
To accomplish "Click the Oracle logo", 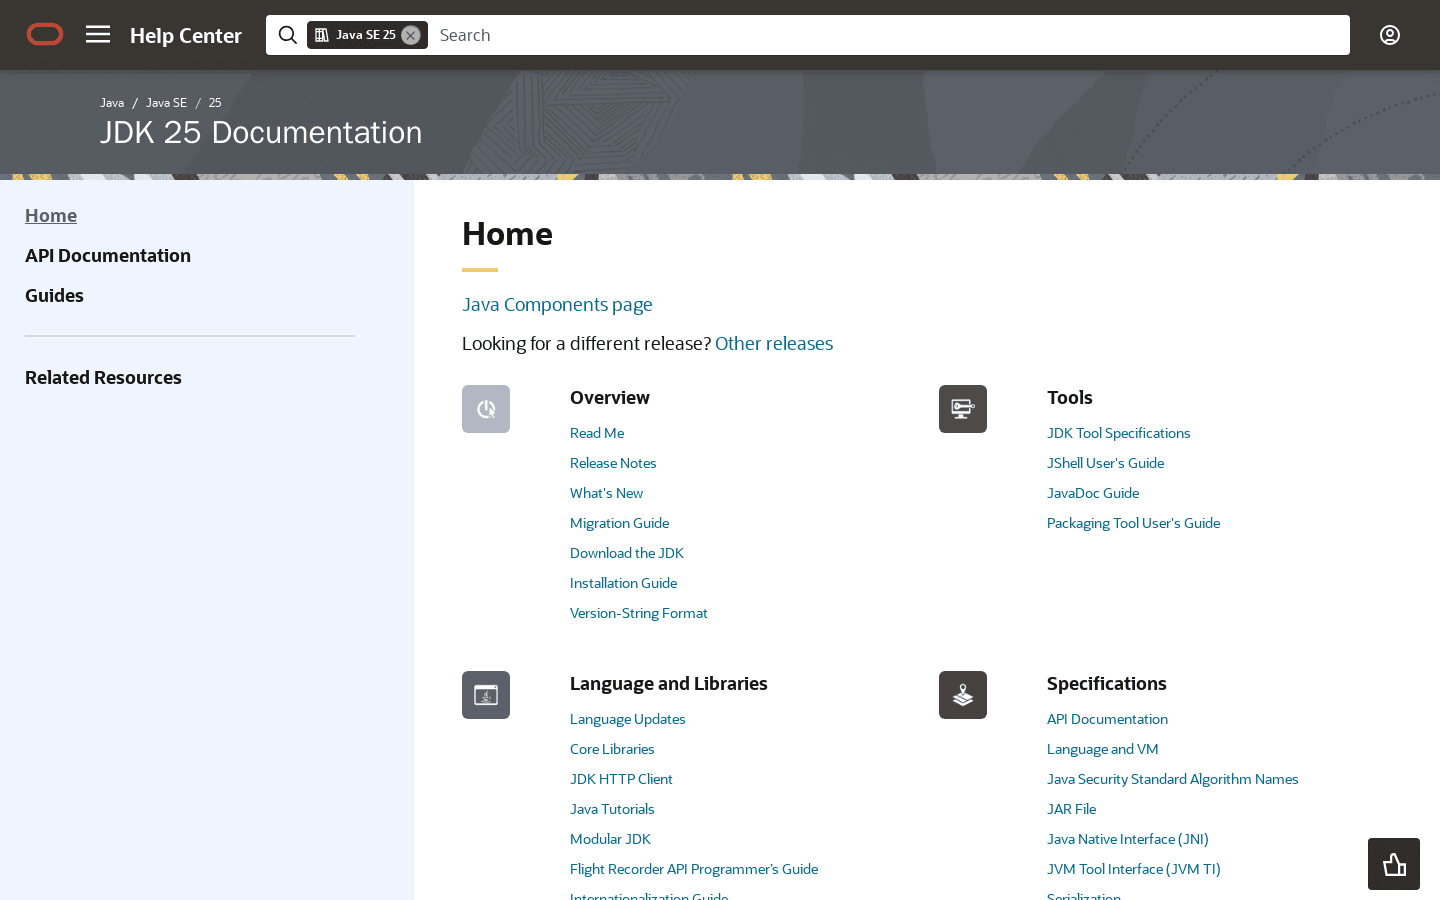I will [44, 34].
